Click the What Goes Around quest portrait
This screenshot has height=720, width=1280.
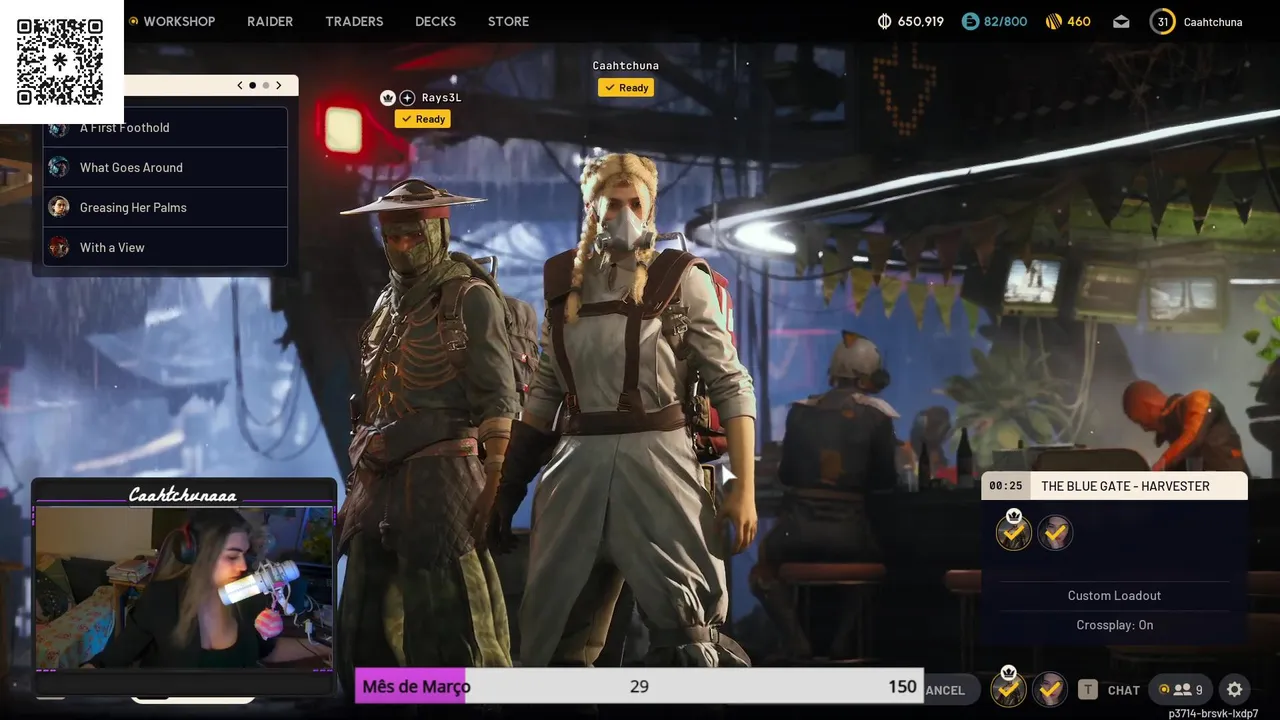coord(59,167)
